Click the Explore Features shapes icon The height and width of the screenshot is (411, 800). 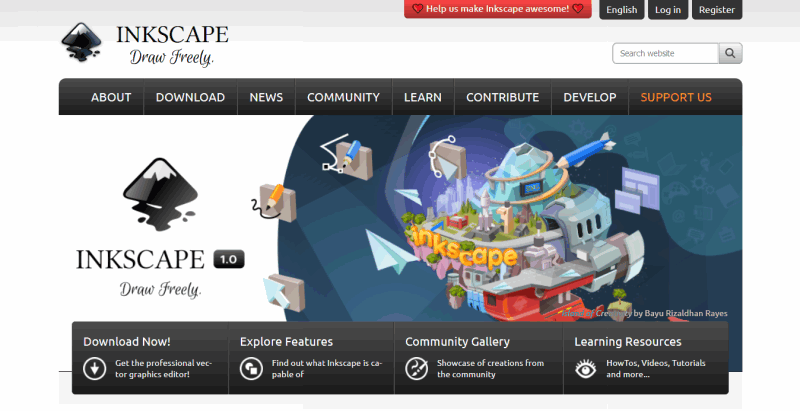pyautogui.click(x=252, y=369)
